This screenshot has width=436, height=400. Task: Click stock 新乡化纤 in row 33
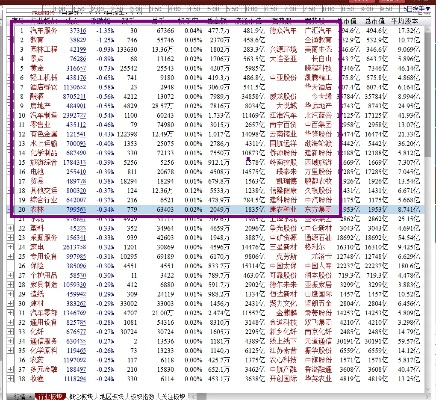click(x=283, y=332)
